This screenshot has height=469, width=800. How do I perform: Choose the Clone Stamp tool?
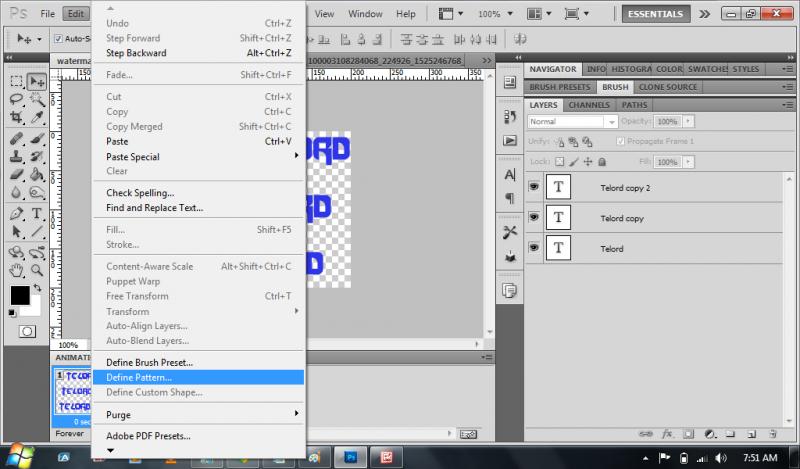click(17, 156)
